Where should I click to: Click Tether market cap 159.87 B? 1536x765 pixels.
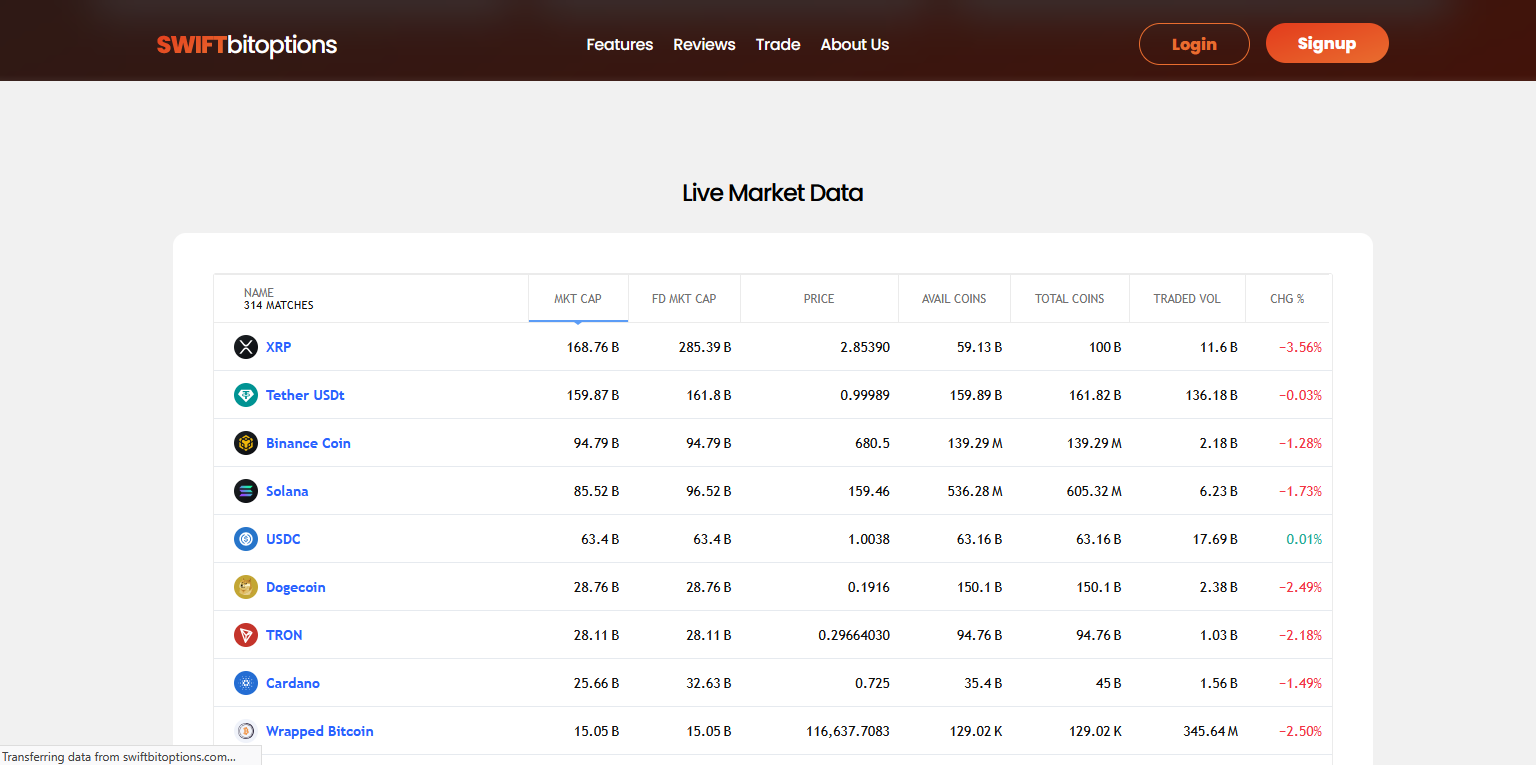point(593,395)
